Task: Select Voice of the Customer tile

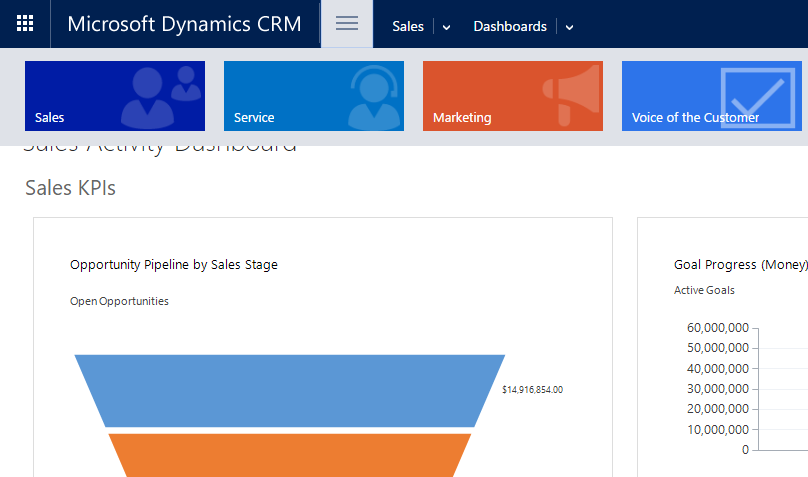Action: tap(712, 96)
